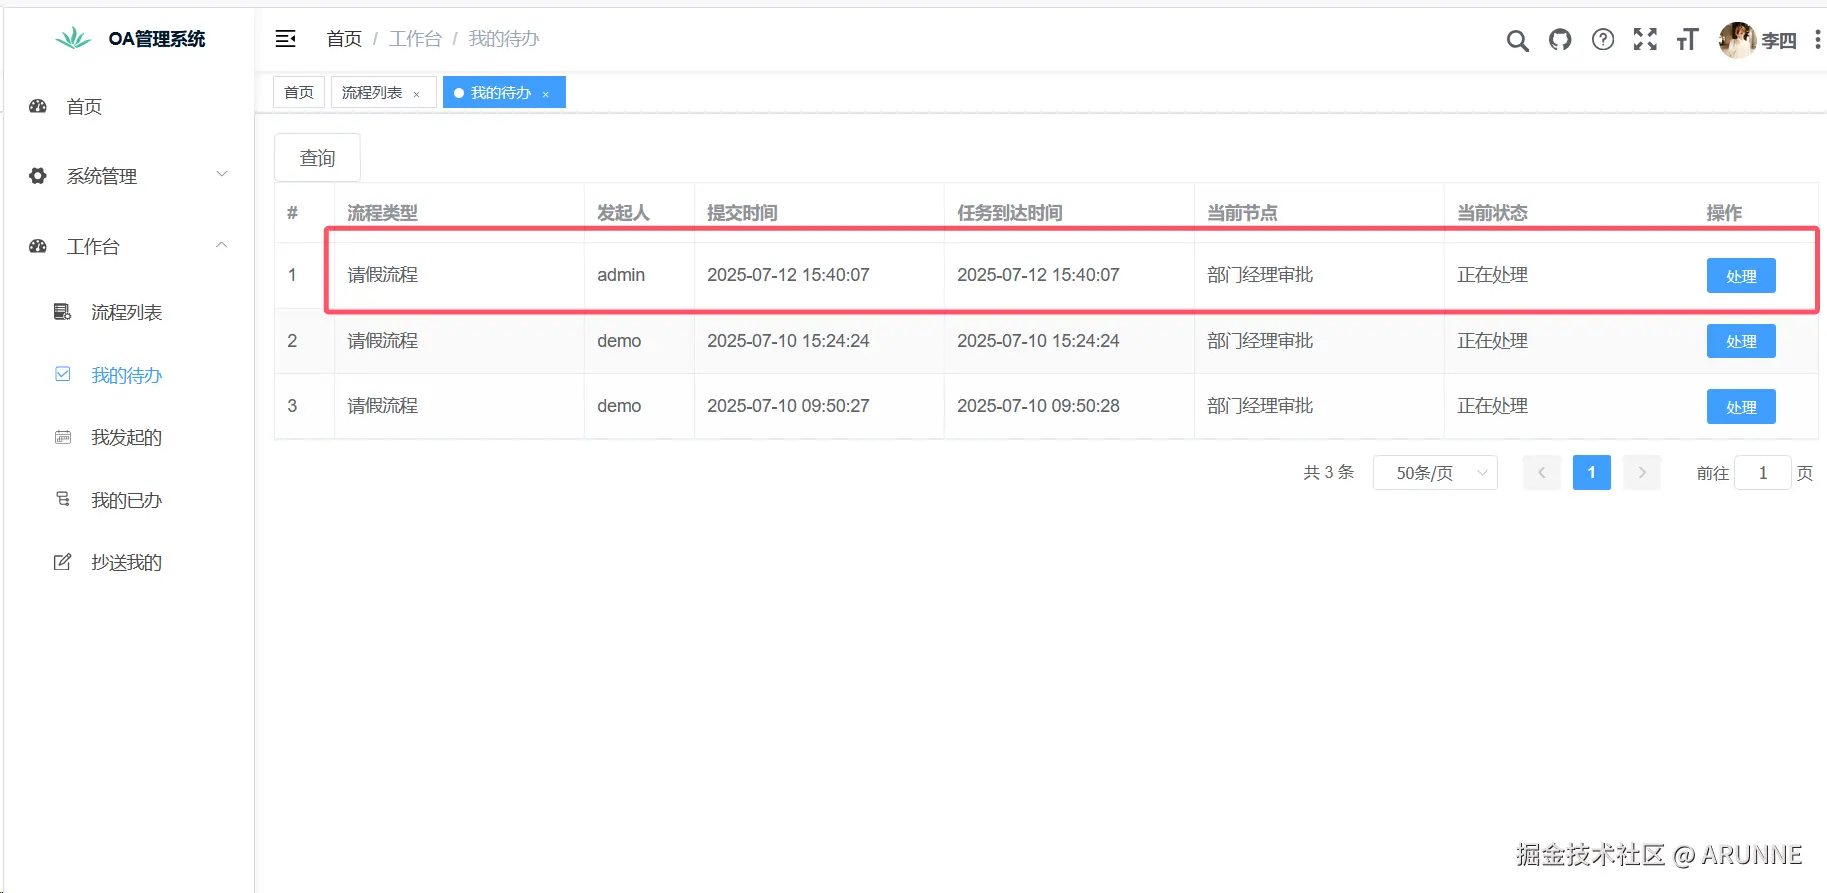Open the vertical dots settings menu
The height and width of the screenshot is (893, 1827).
click(x=1817, y=39)
